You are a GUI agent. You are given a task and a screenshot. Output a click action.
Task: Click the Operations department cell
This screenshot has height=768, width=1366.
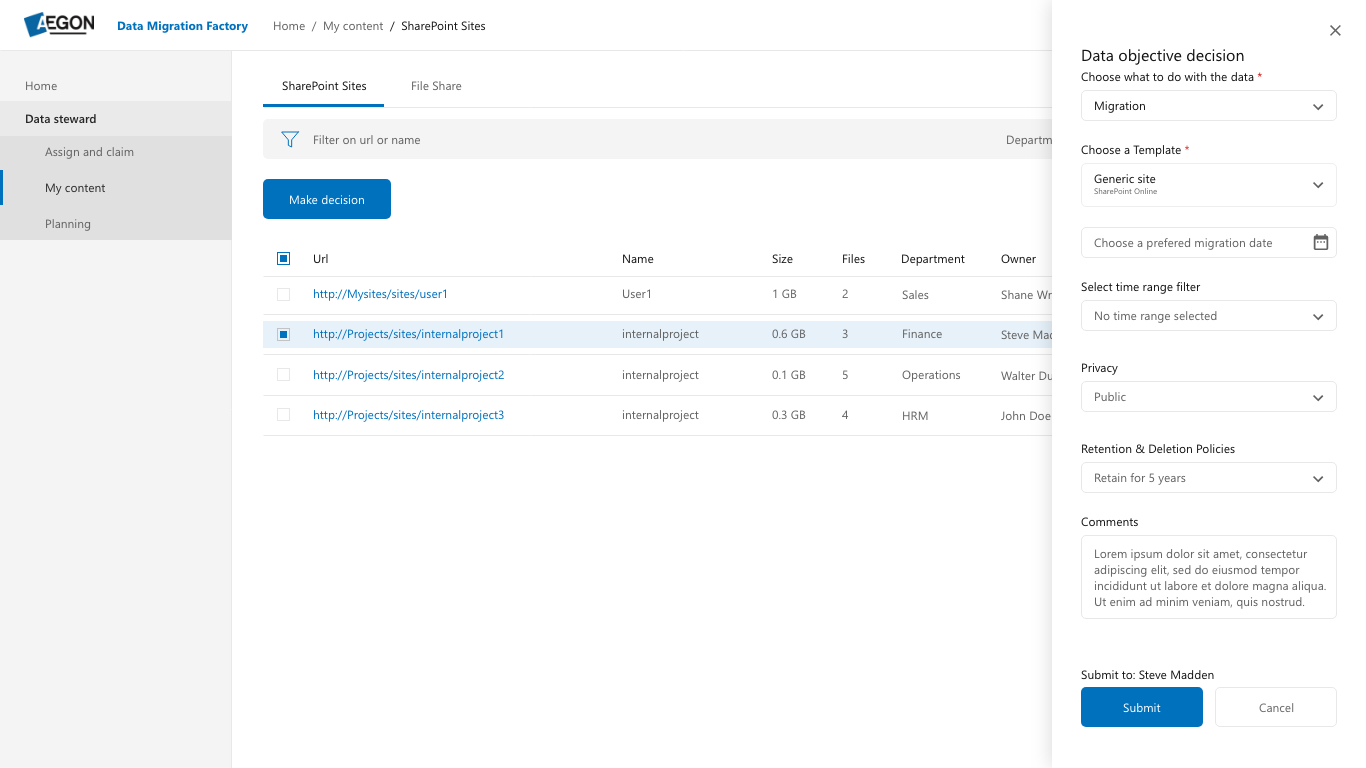(x=930, y=375)
